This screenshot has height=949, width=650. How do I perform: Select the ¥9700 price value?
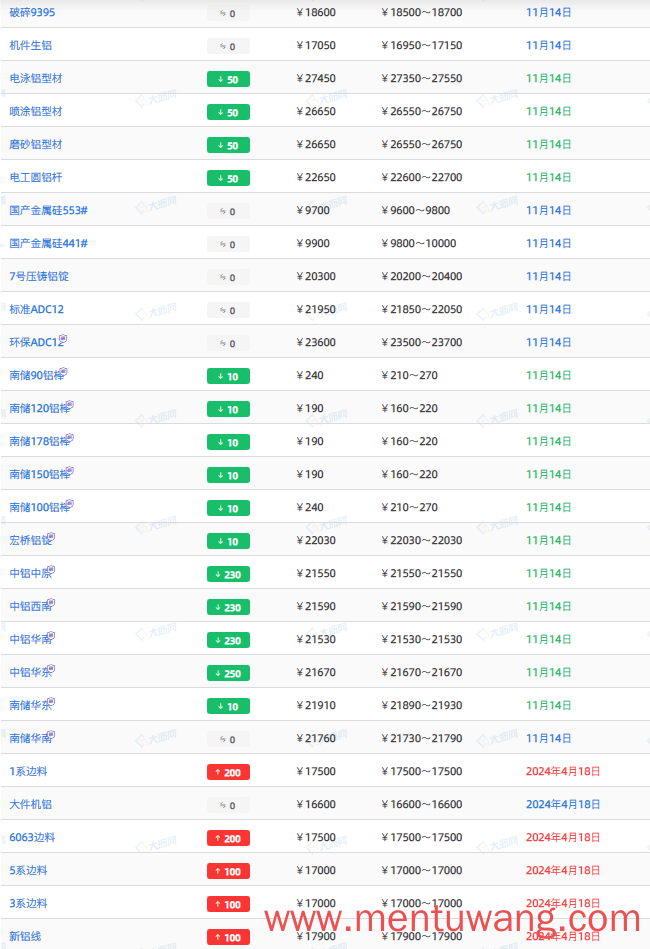[x=313, y=210]
